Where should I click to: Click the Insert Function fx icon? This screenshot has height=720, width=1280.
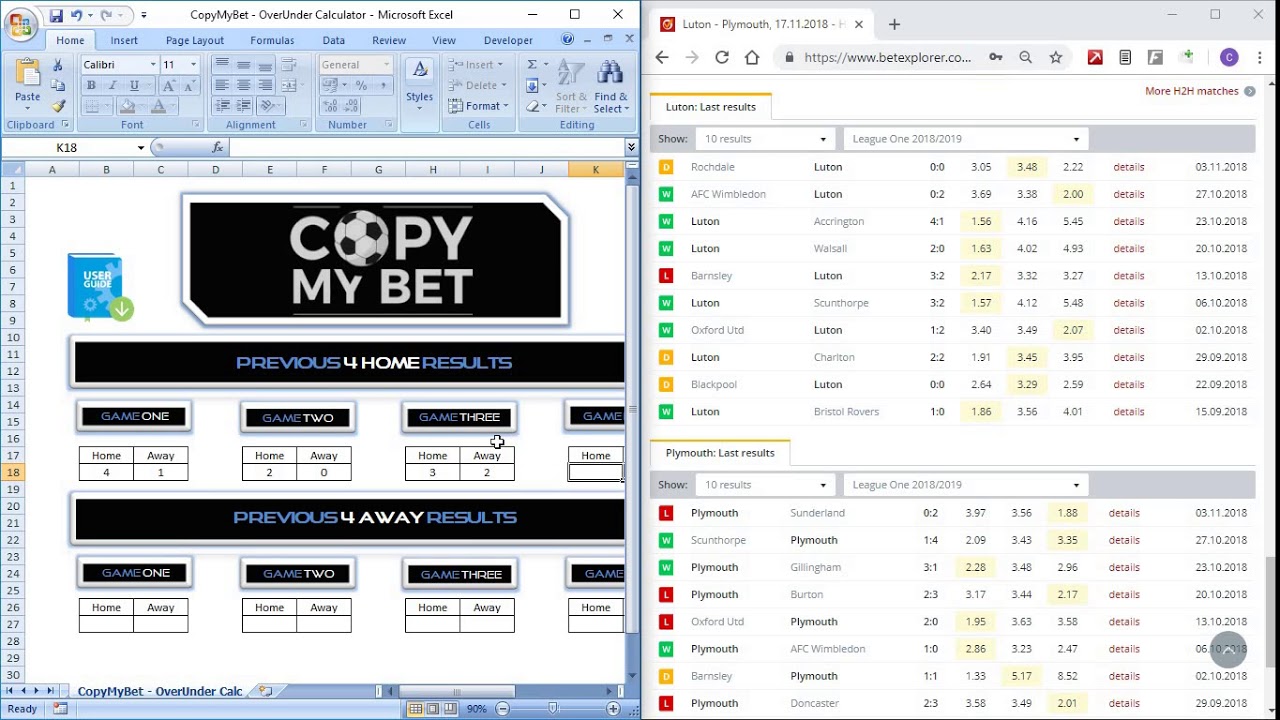(x=217, y=147)
